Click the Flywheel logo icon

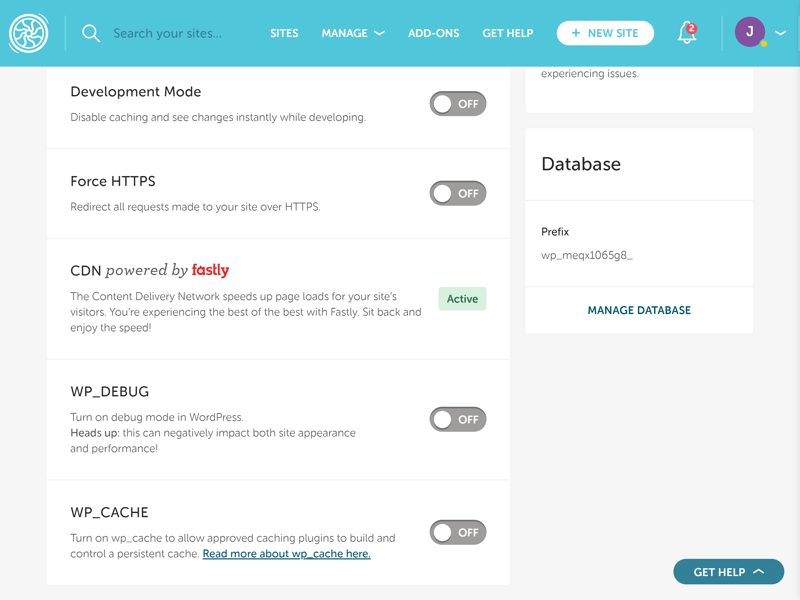tap(29, 33)
